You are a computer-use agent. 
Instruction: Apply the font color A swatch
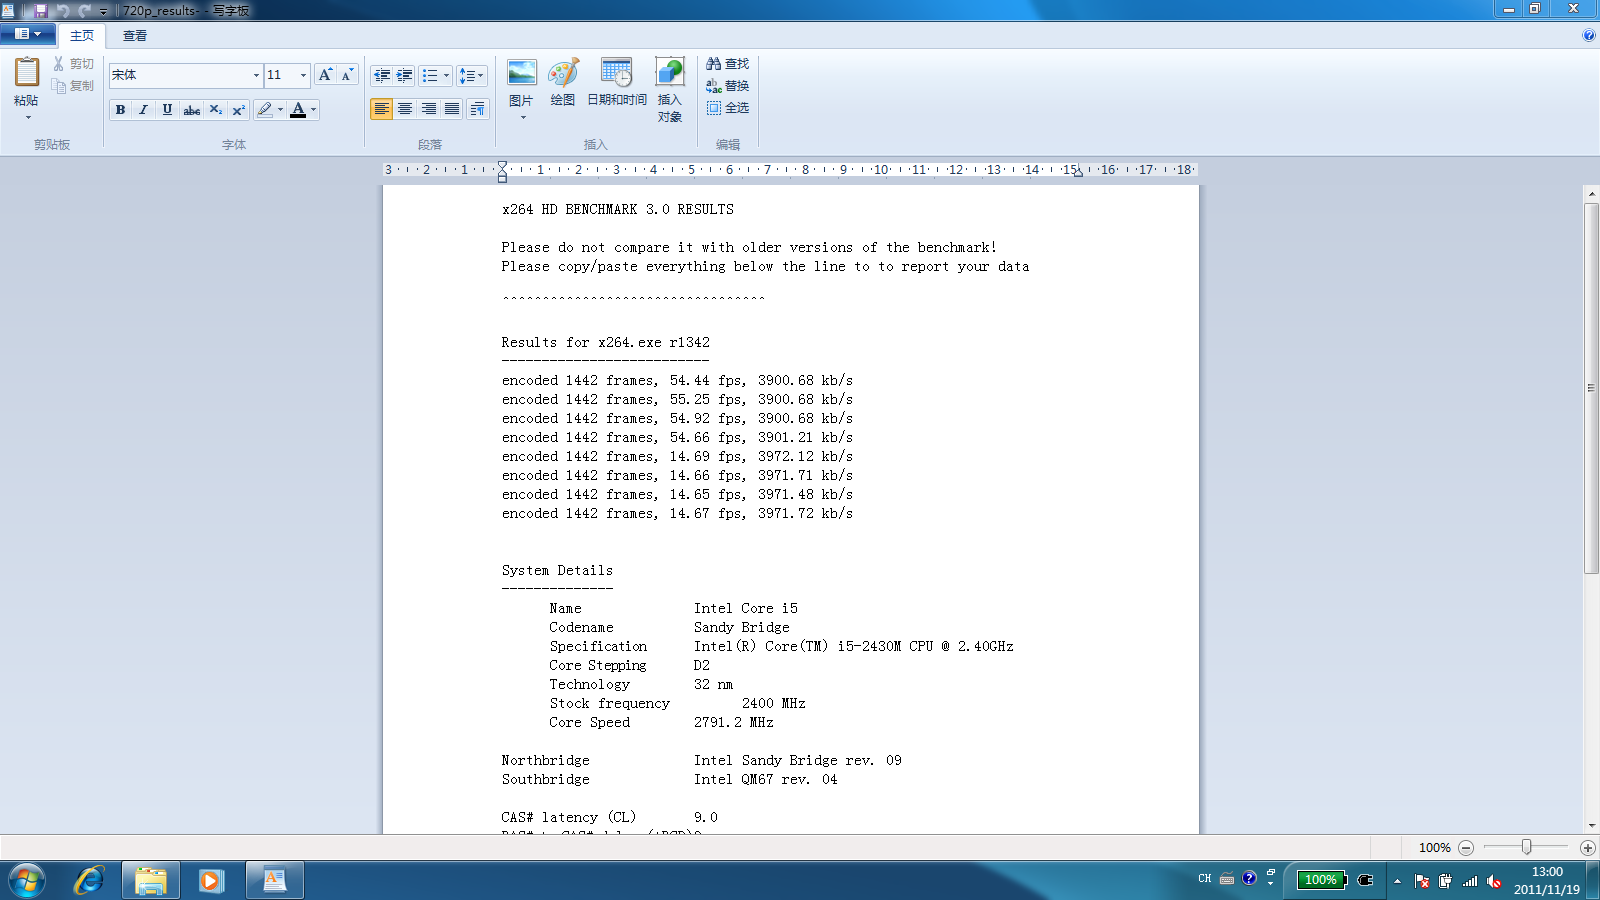(298, 110)
